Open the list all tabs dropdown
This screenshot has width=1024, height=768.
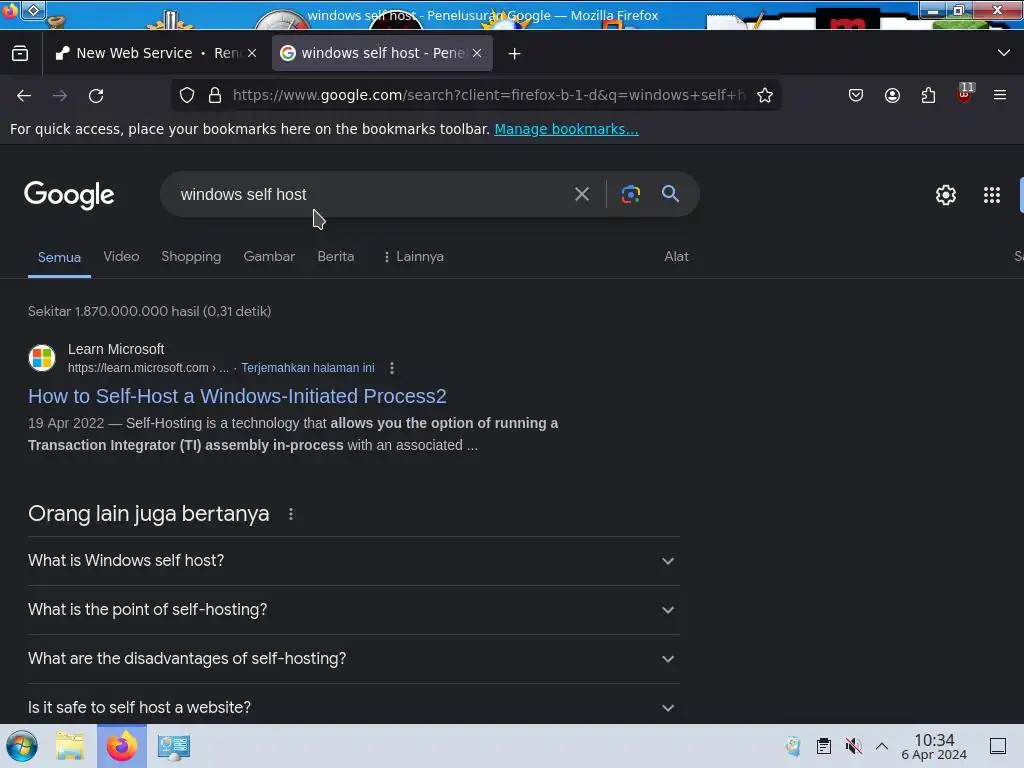[x=1004, y=53]
